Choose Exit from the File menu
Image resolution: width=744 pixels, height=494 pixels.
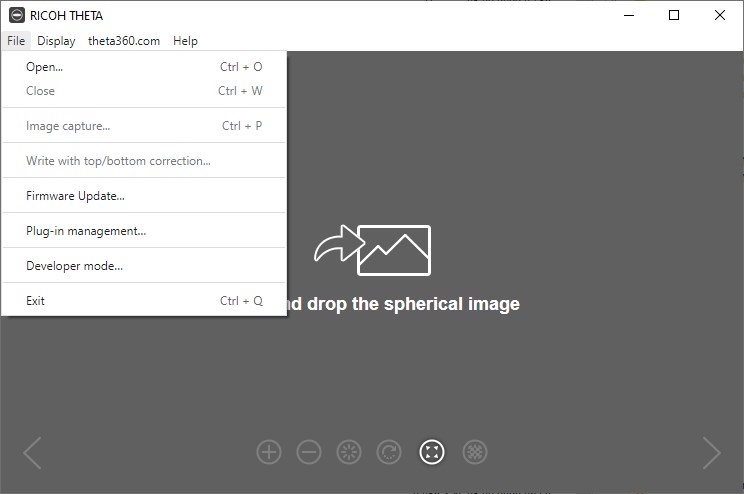[36, 301]
